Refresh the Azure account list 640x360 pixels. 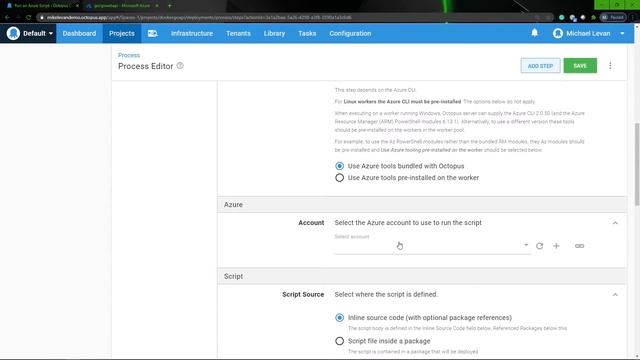point(540,246)
